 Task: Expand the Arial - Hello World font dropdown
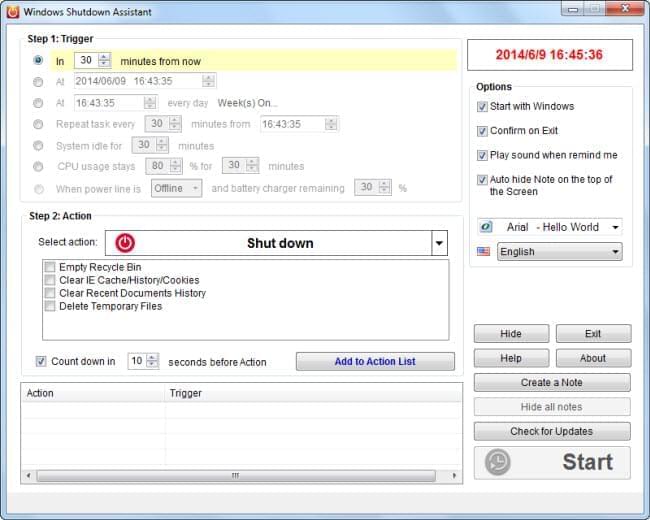pos(616,227)
